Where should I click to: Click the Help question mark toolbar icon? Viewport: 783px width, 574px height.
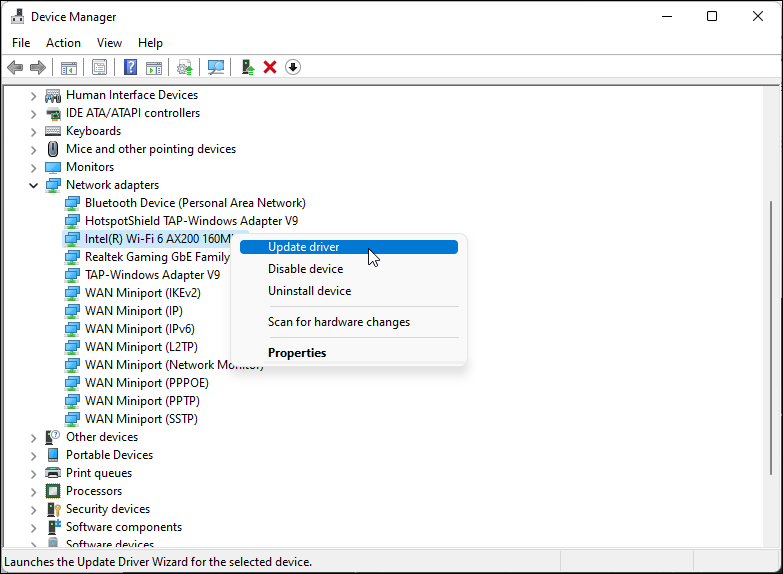130,67
